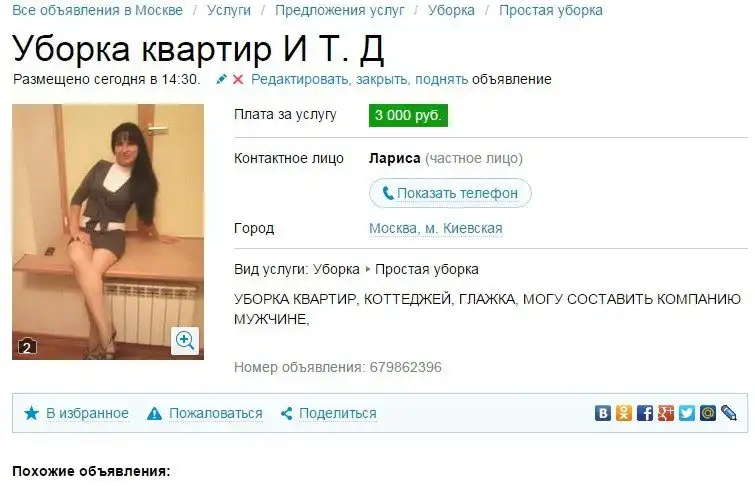Add listing via 'В избранное' link

pyautogui.click(x=87, y=413)
